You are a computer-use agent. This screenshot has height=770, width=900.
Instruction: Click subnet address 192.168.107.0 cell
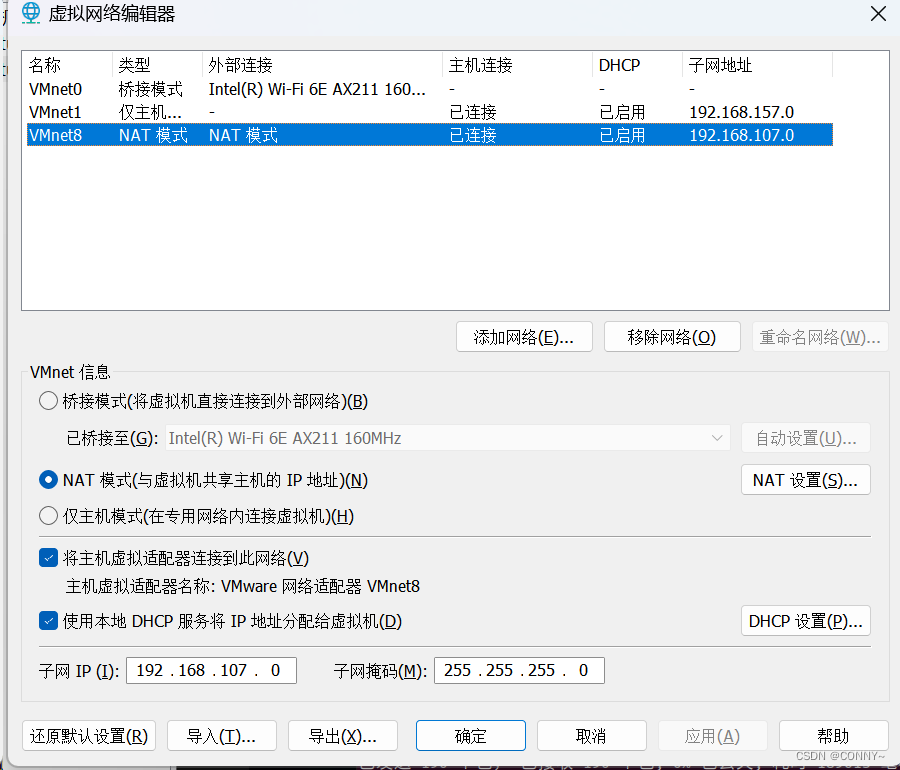(x=742, y=135)
